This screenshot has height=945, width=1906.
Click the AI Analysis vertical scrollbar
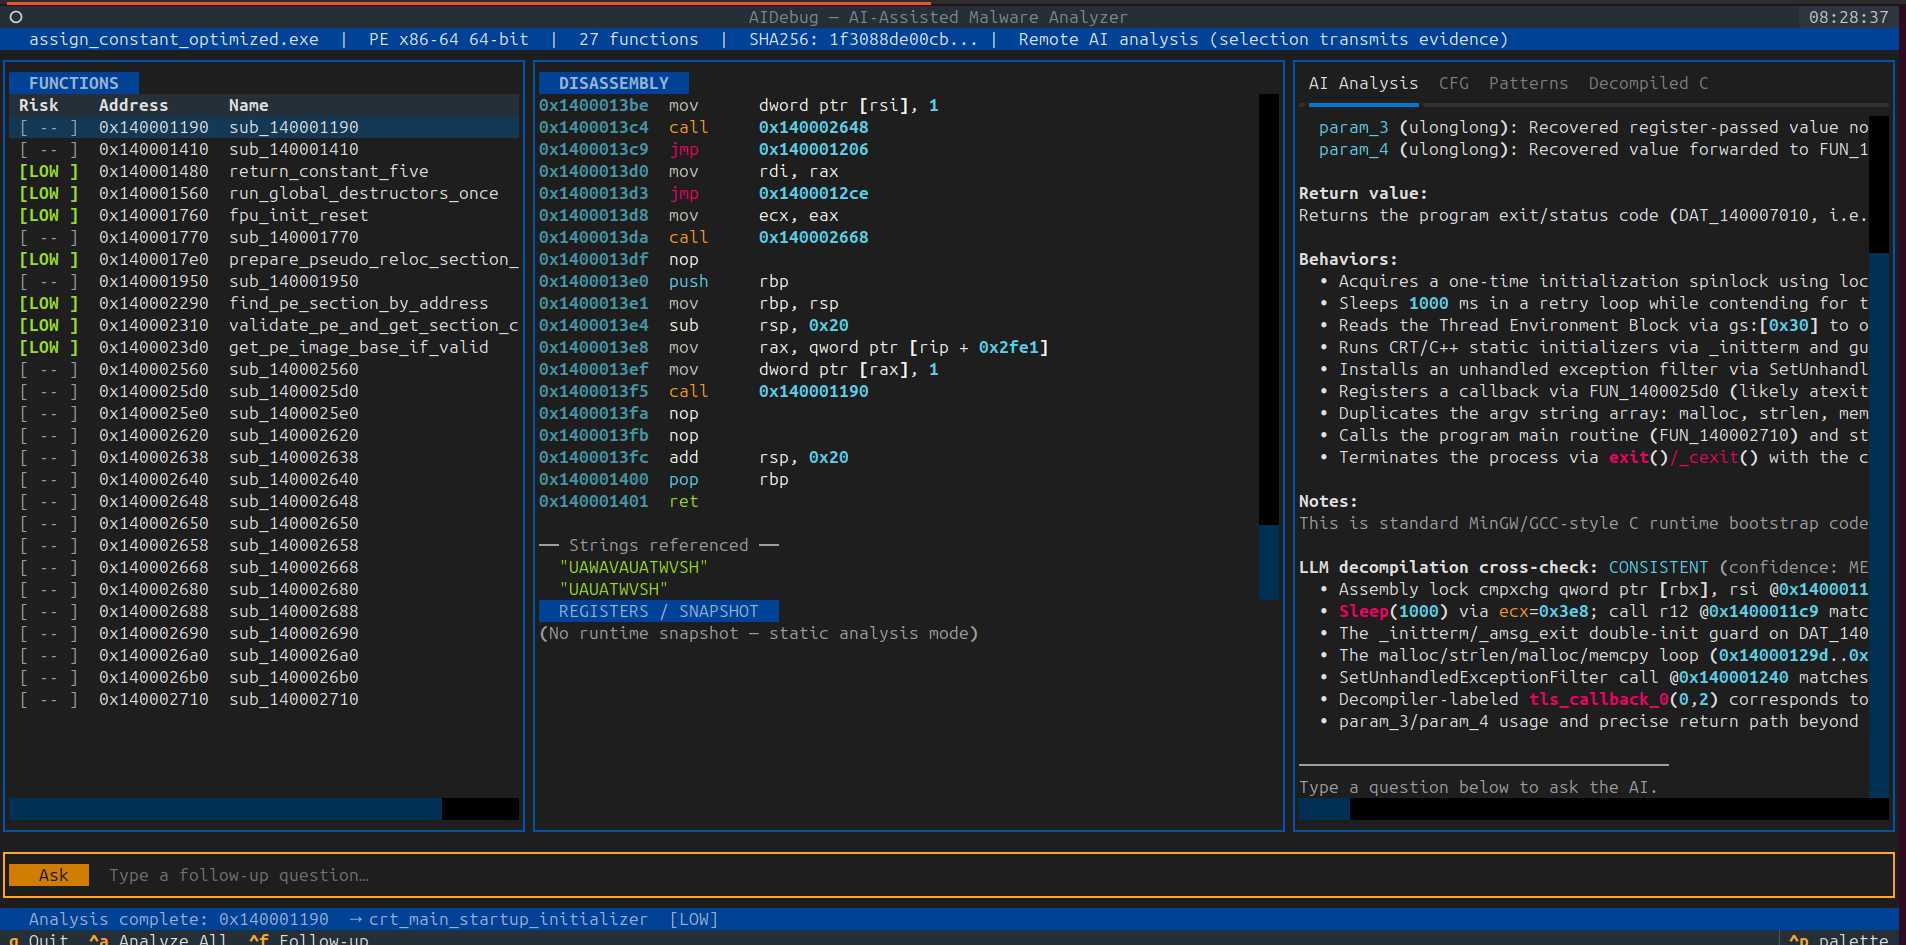1879,457
